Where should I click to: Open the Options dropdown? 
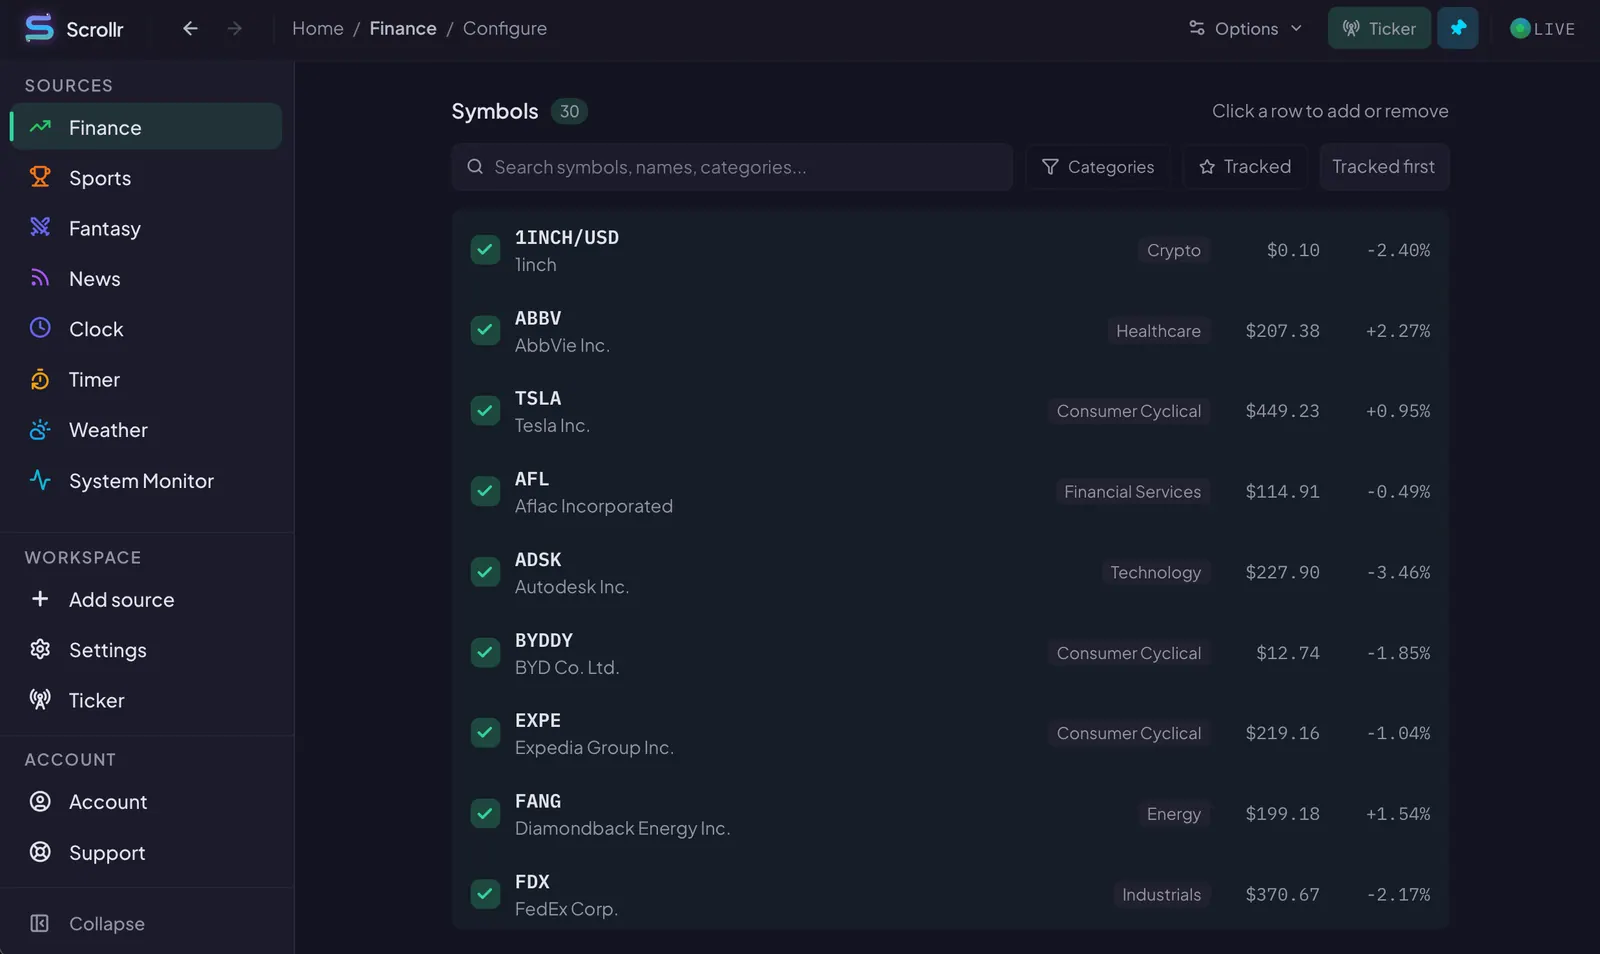(1246, 28)
